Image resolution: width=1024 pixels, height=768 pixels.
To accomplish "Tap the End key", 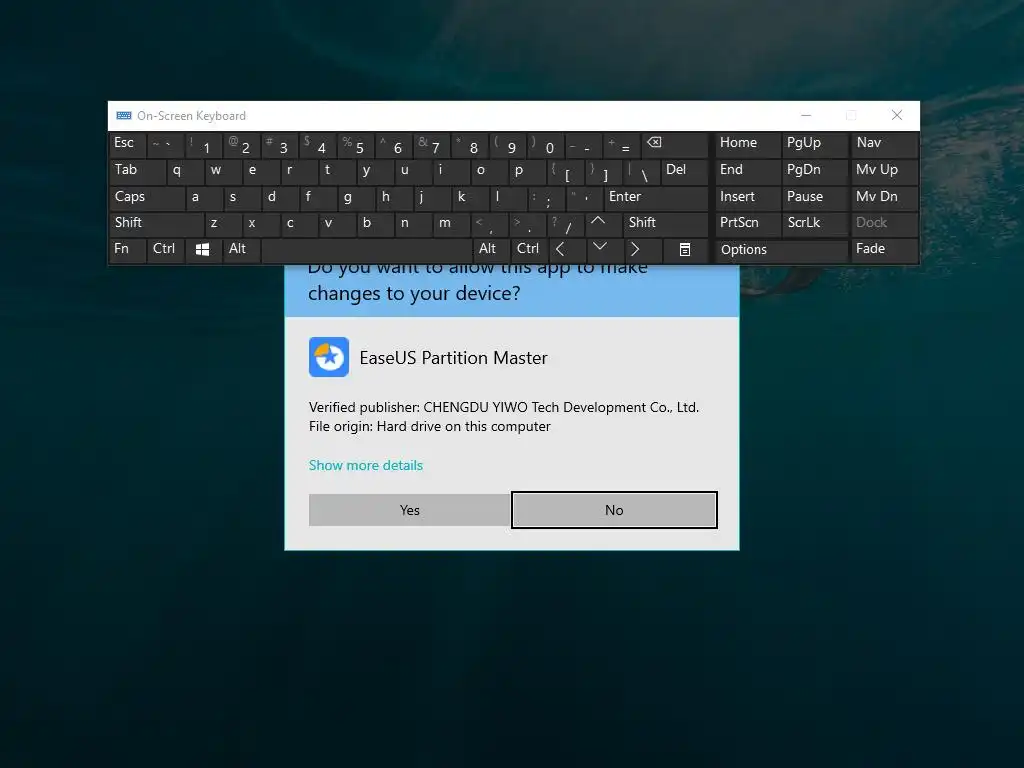I will pyautogui.click(x=748, y=170).
